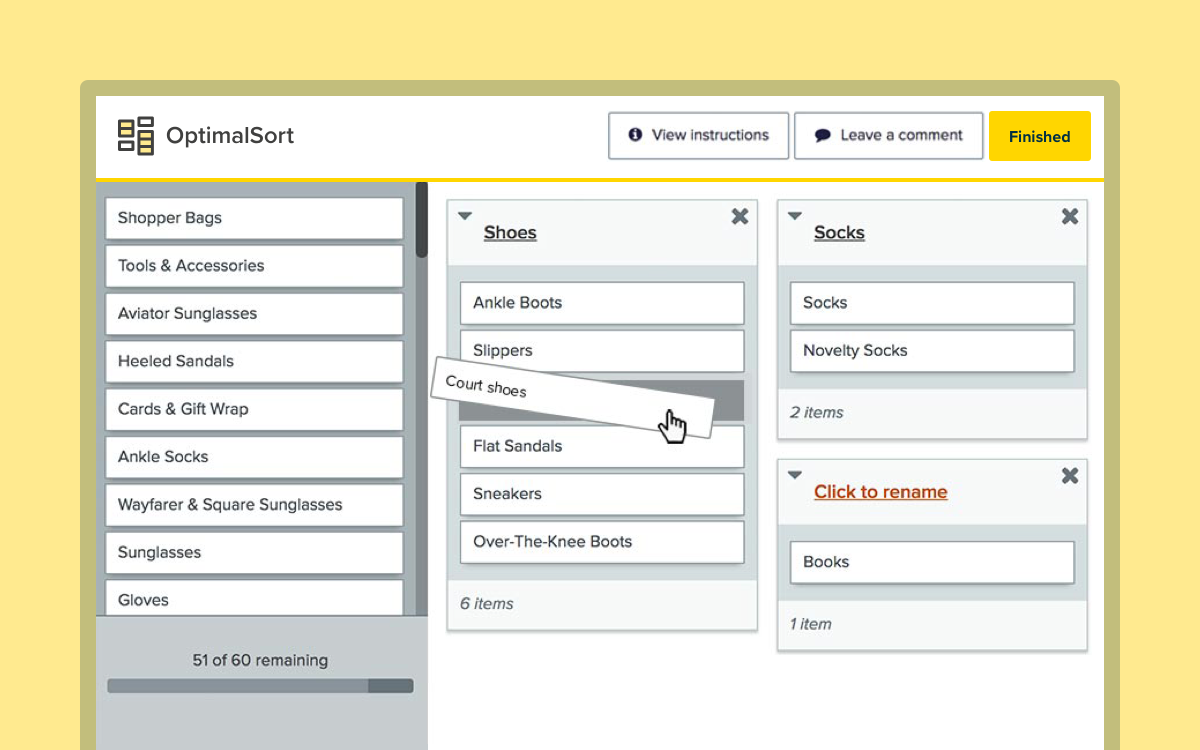Viewport: 1200px width, 750px height.
Task: Remove the Socks category with its X icon
Action: [x=1069, y=215]
